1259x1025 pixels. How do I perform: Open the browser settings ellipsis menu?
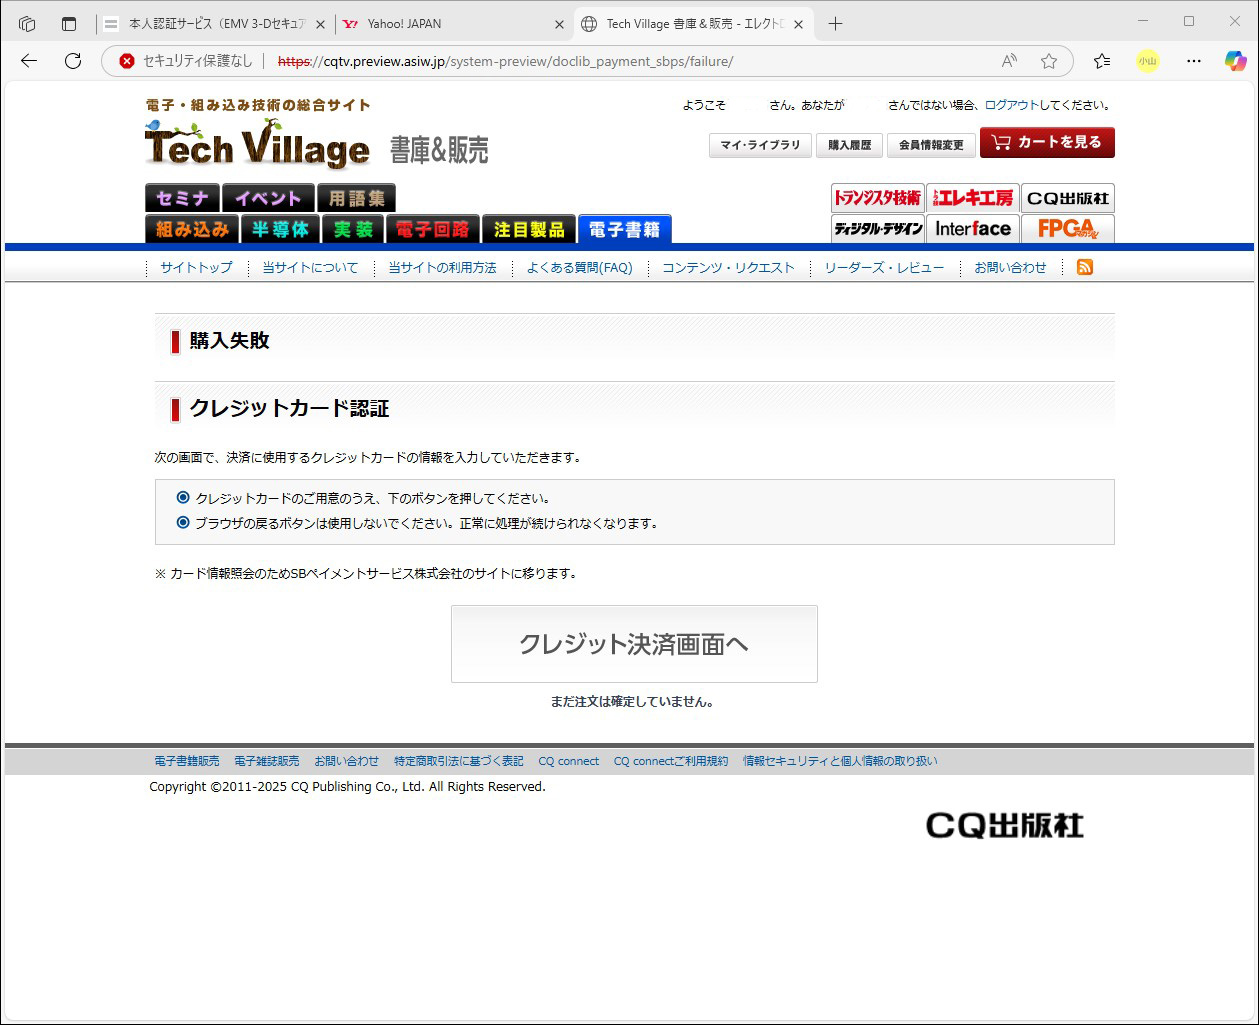click(x=1193, y=61)
